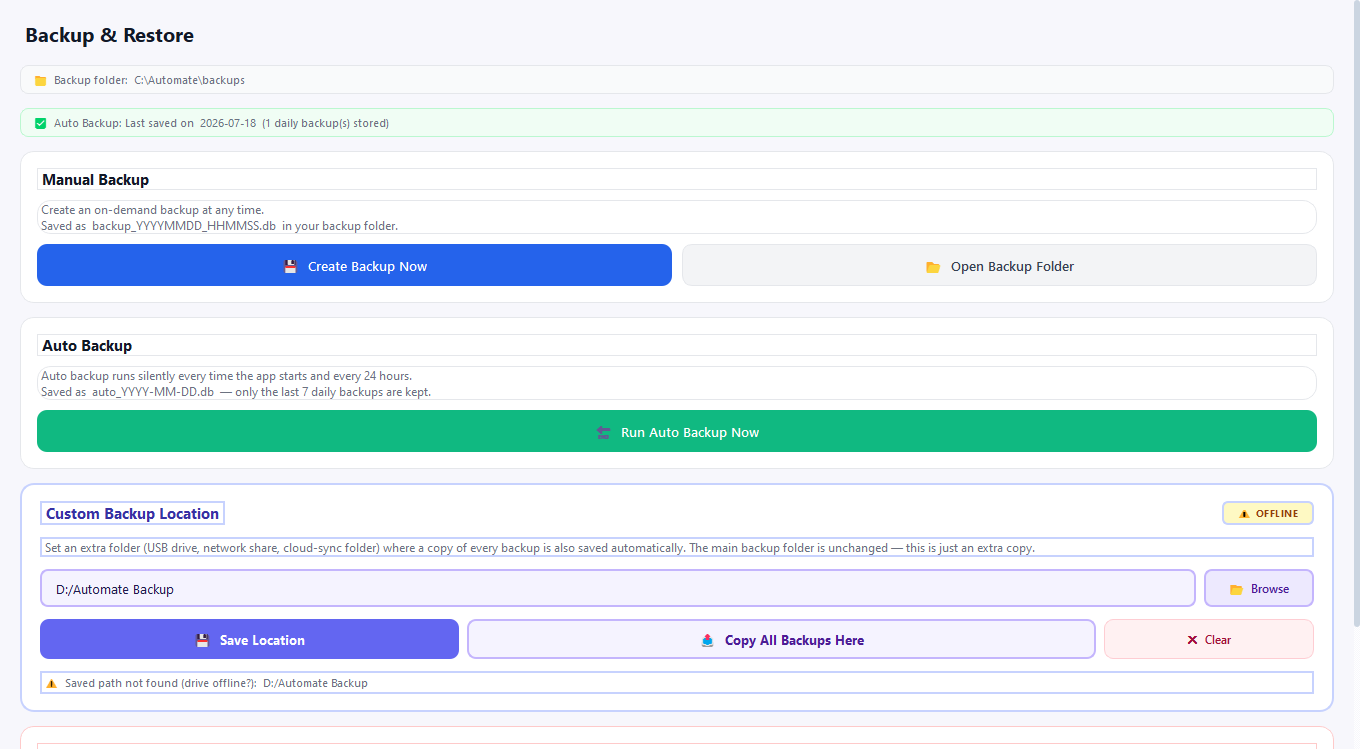Click the red X icon on Clear

pyautogui.click(x=1192, y=640)
